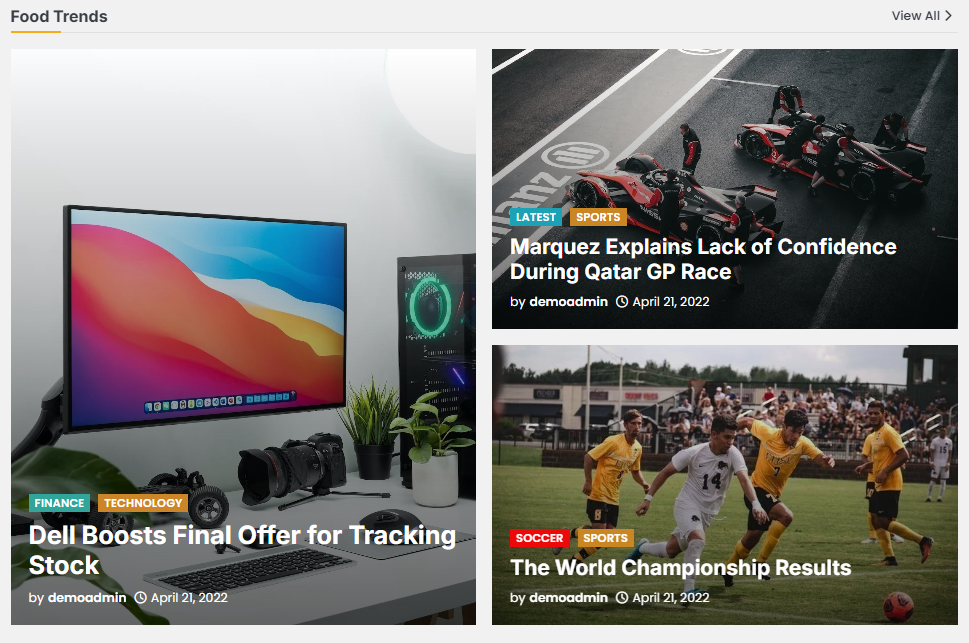The height and width of the screenshot is (643, 969).
Task: Open the LATEST category tag
Action: pyautogui.click(x=536, y=217)
